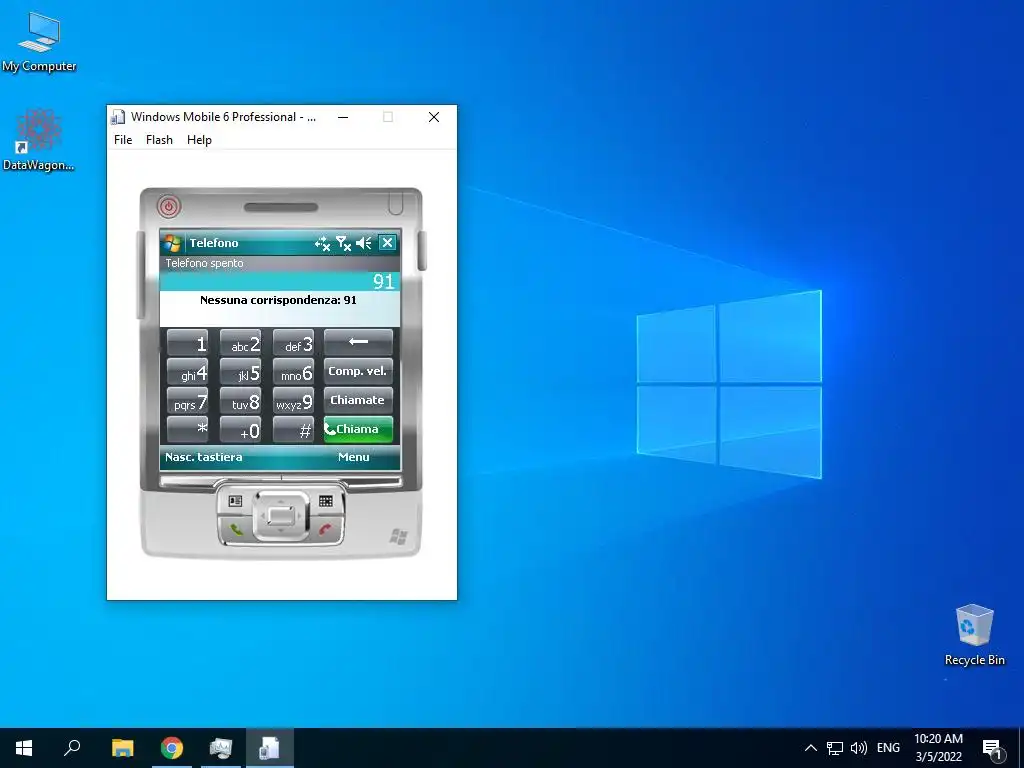Screen dimensions: 1024x768
Task: Click the side volume slider on device
Action: click(x=140, y=274)
